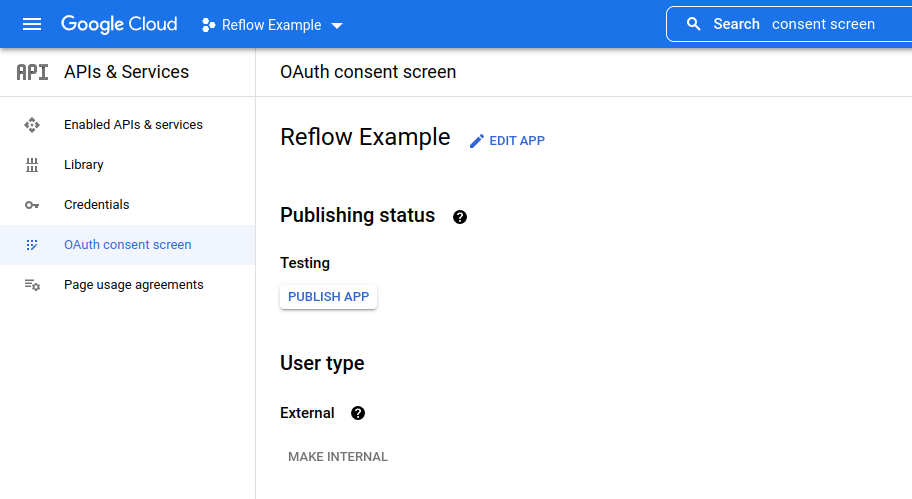The height and width of the screenshot is (499, 912).
Task: Open the hamburger navigation menu
Action: [32, 24]
